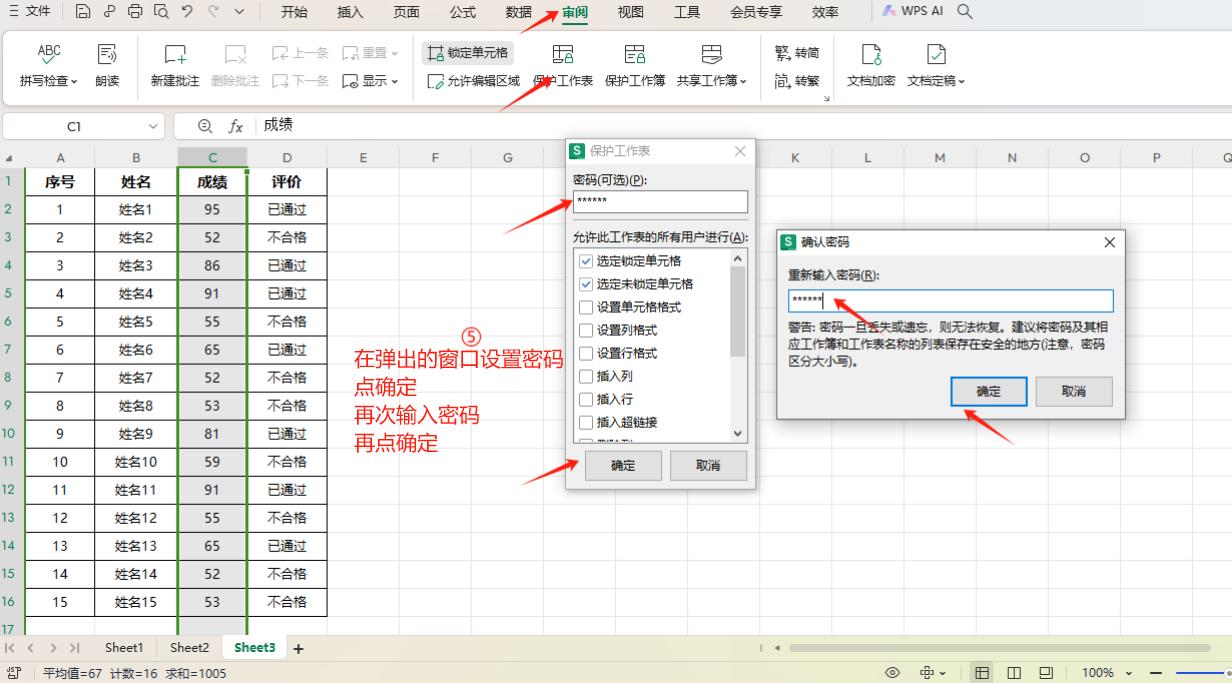Open 显示 show comments dropdown
The height and width of the screenshot is (683, 1232).
click(x=394, y=82)
